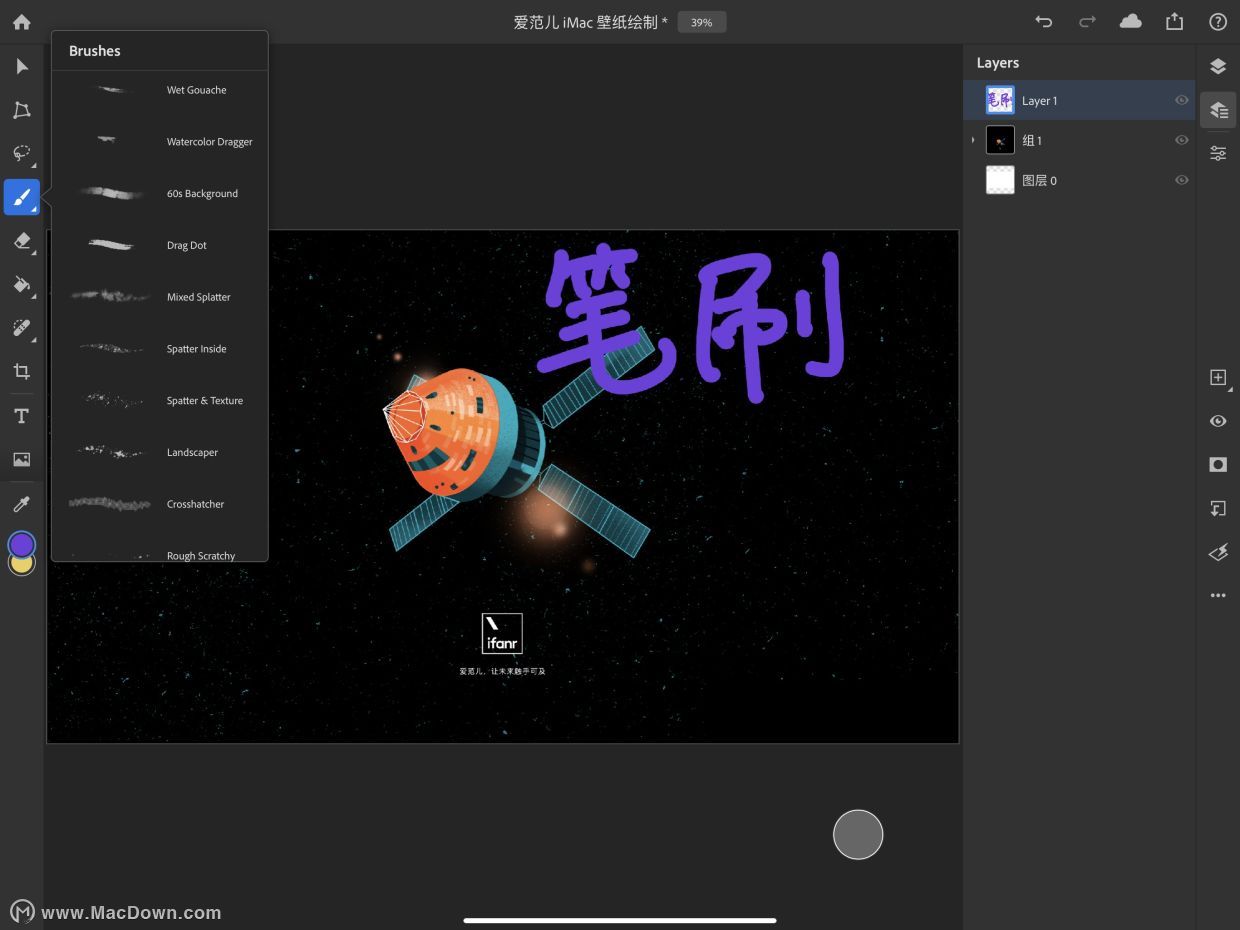Select the Eraser tool
The width and height of the screenshot is (1240, 930).
[x=22, y=241]
